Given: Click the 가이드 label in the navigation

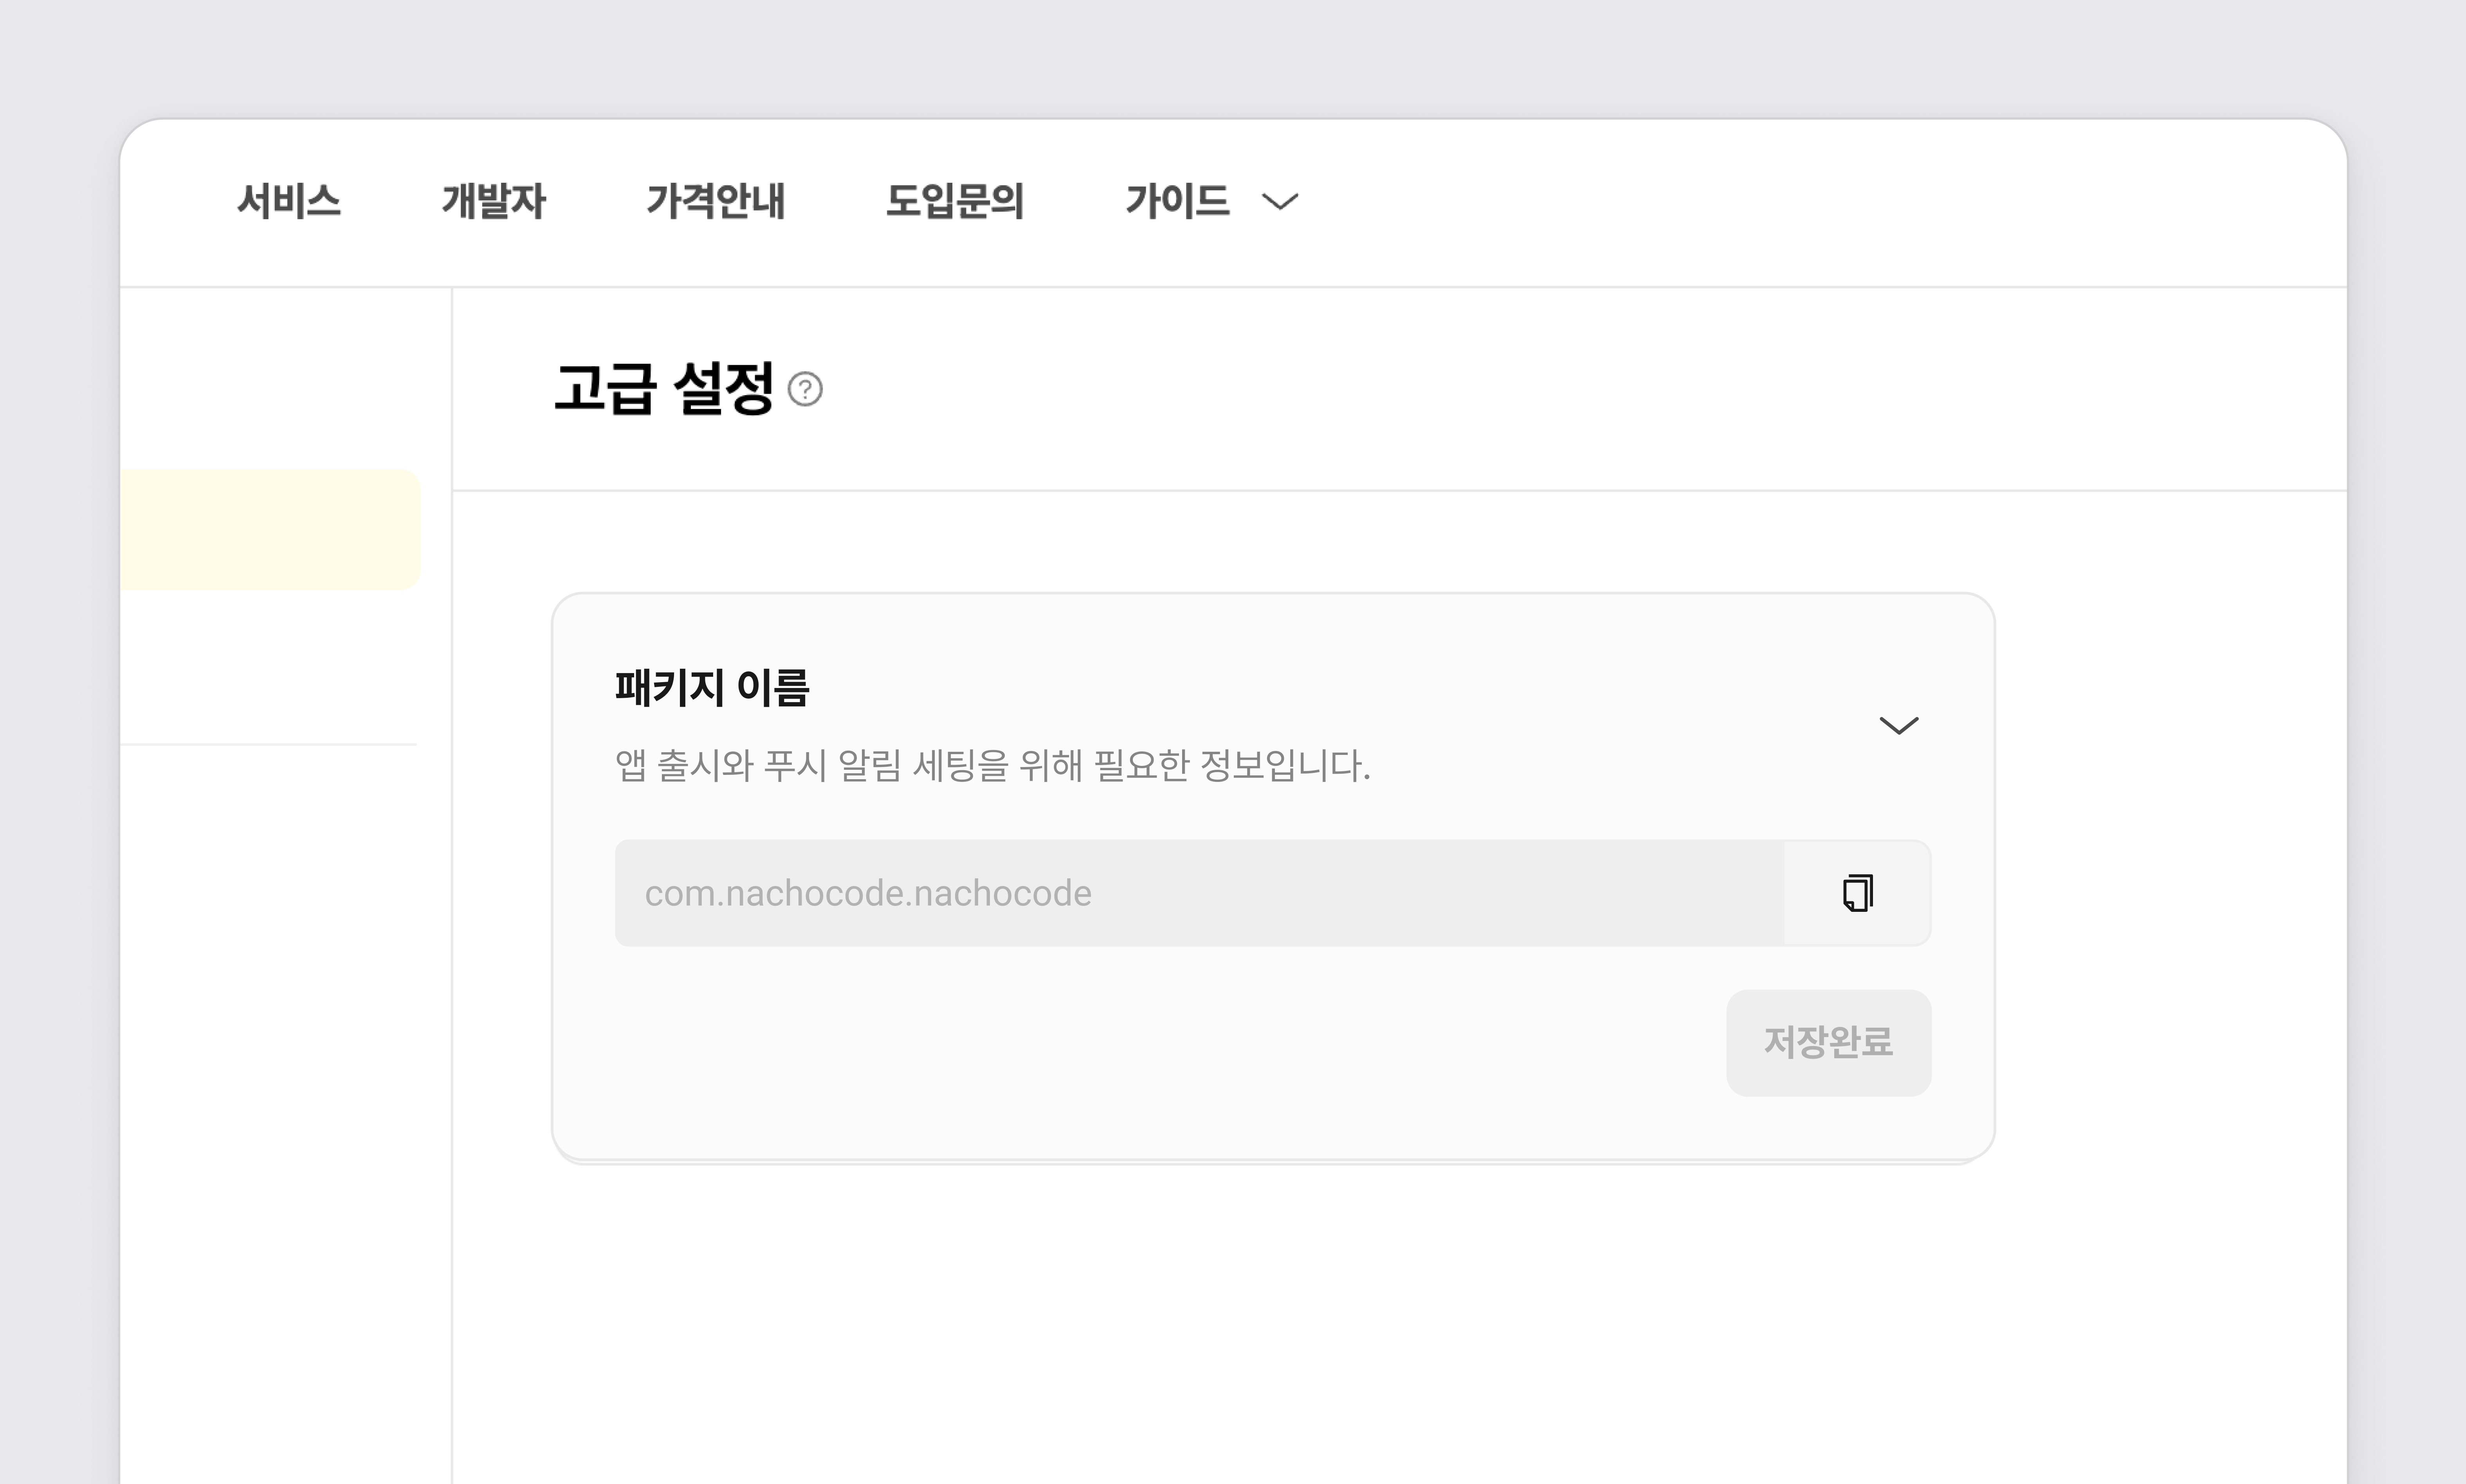Looking at the screenshot, I should click(x=1177, y=201).
